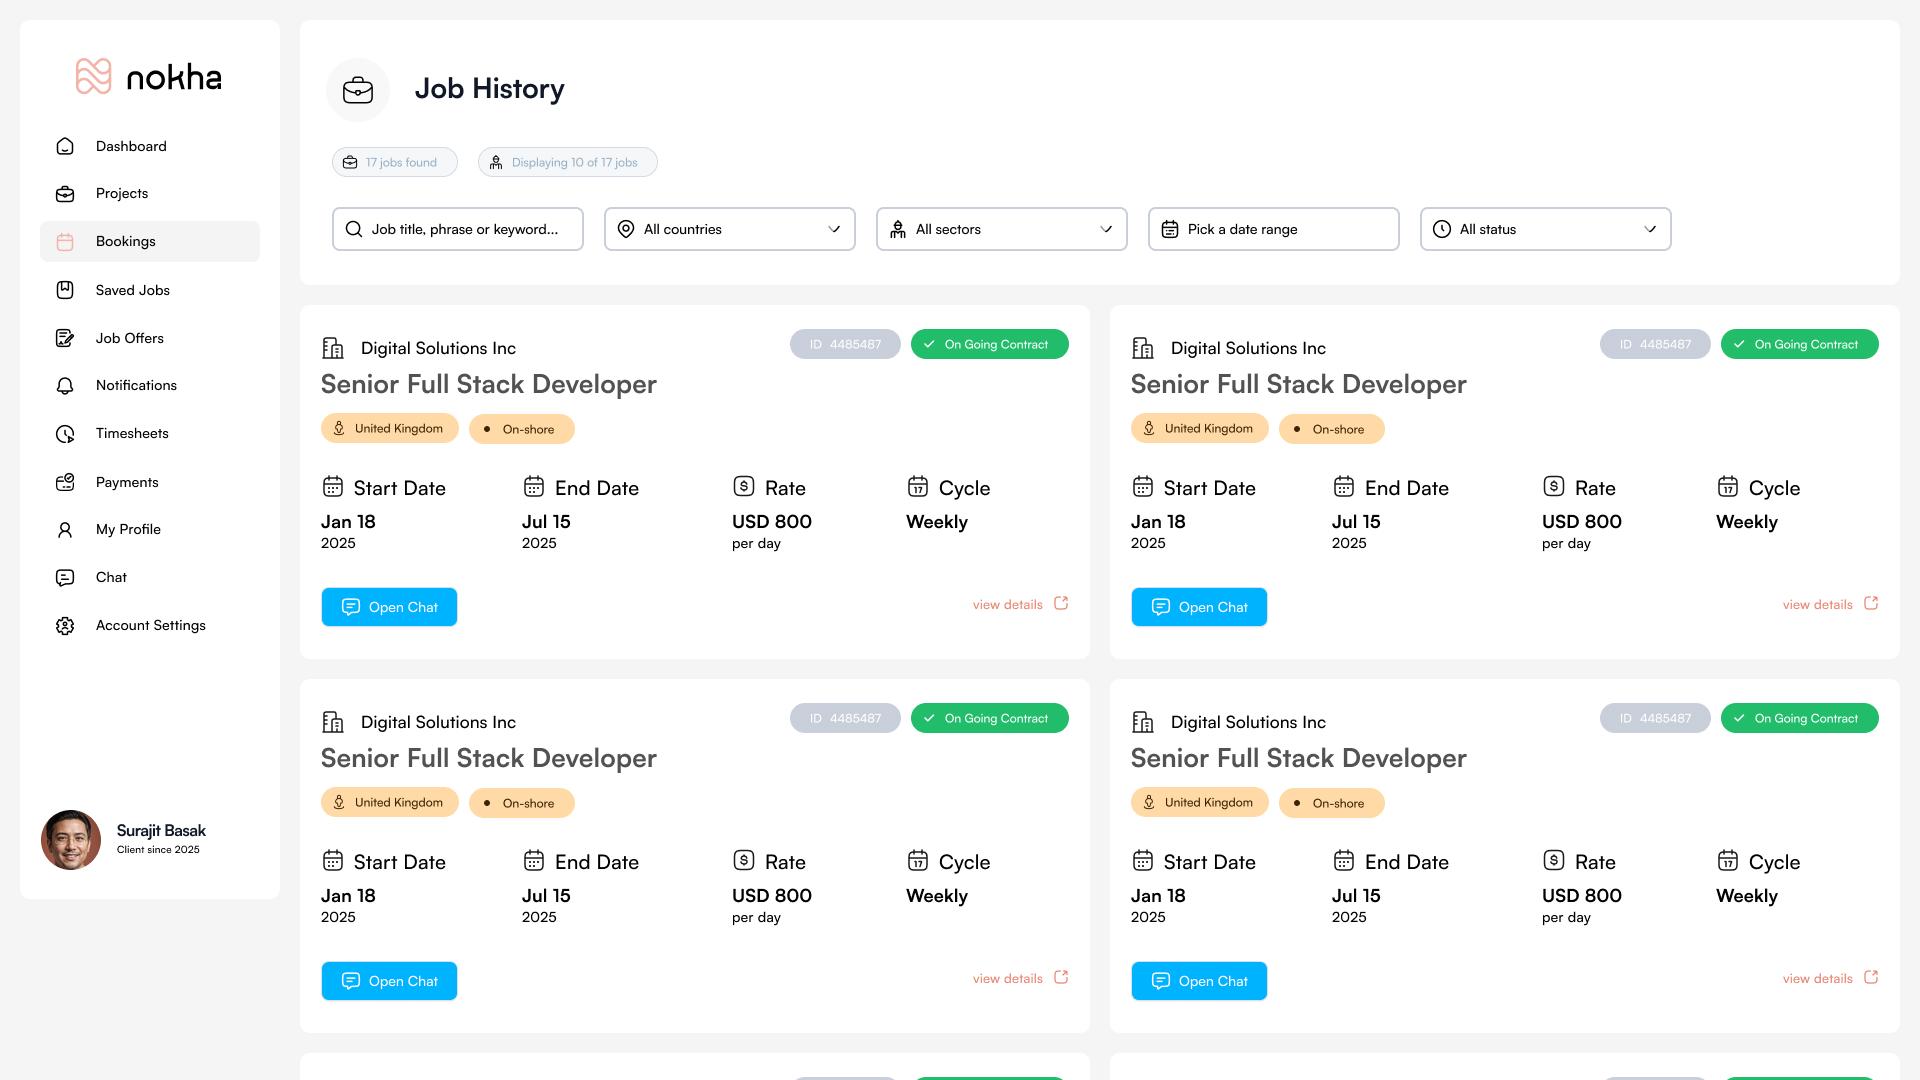
Task: Click the Payments wallet icon
Action: (x=65, y=482)
